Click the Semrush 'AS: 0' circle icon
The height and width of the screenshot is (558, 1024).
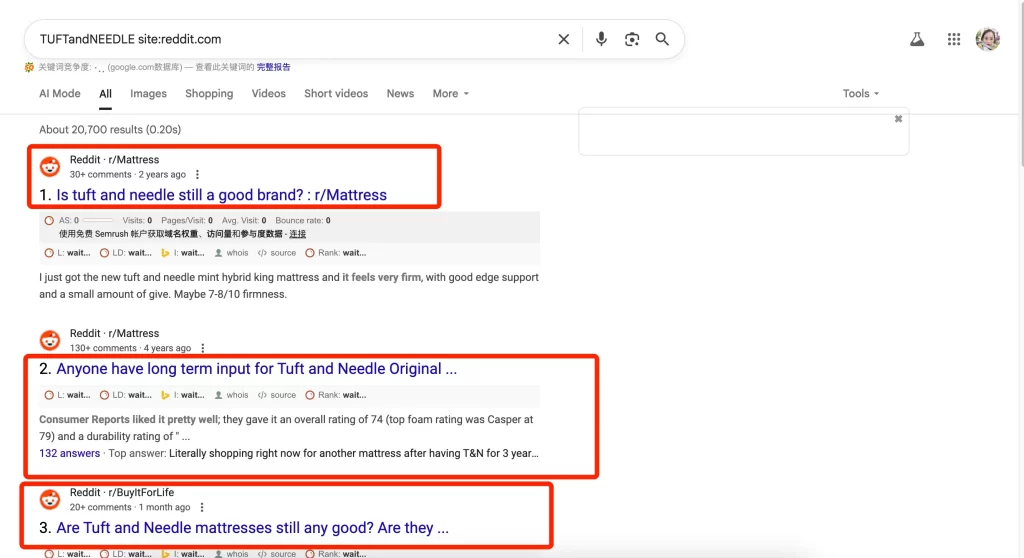(x=49, y=221)
